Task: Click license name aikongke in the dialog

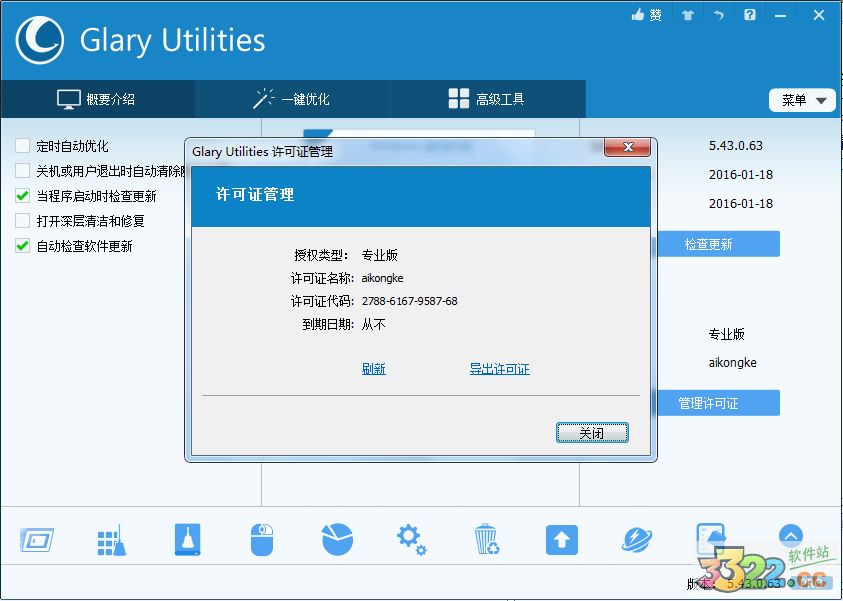Action: click(x=382, y=278)
